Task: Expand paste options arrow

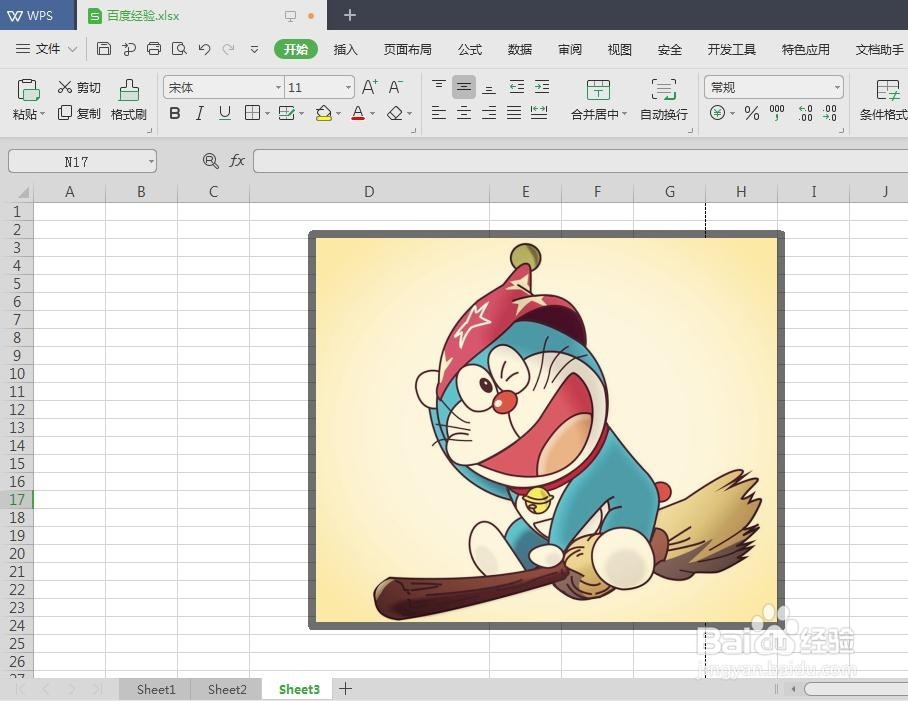Action: pyautogui.click(x=42, y=114)
